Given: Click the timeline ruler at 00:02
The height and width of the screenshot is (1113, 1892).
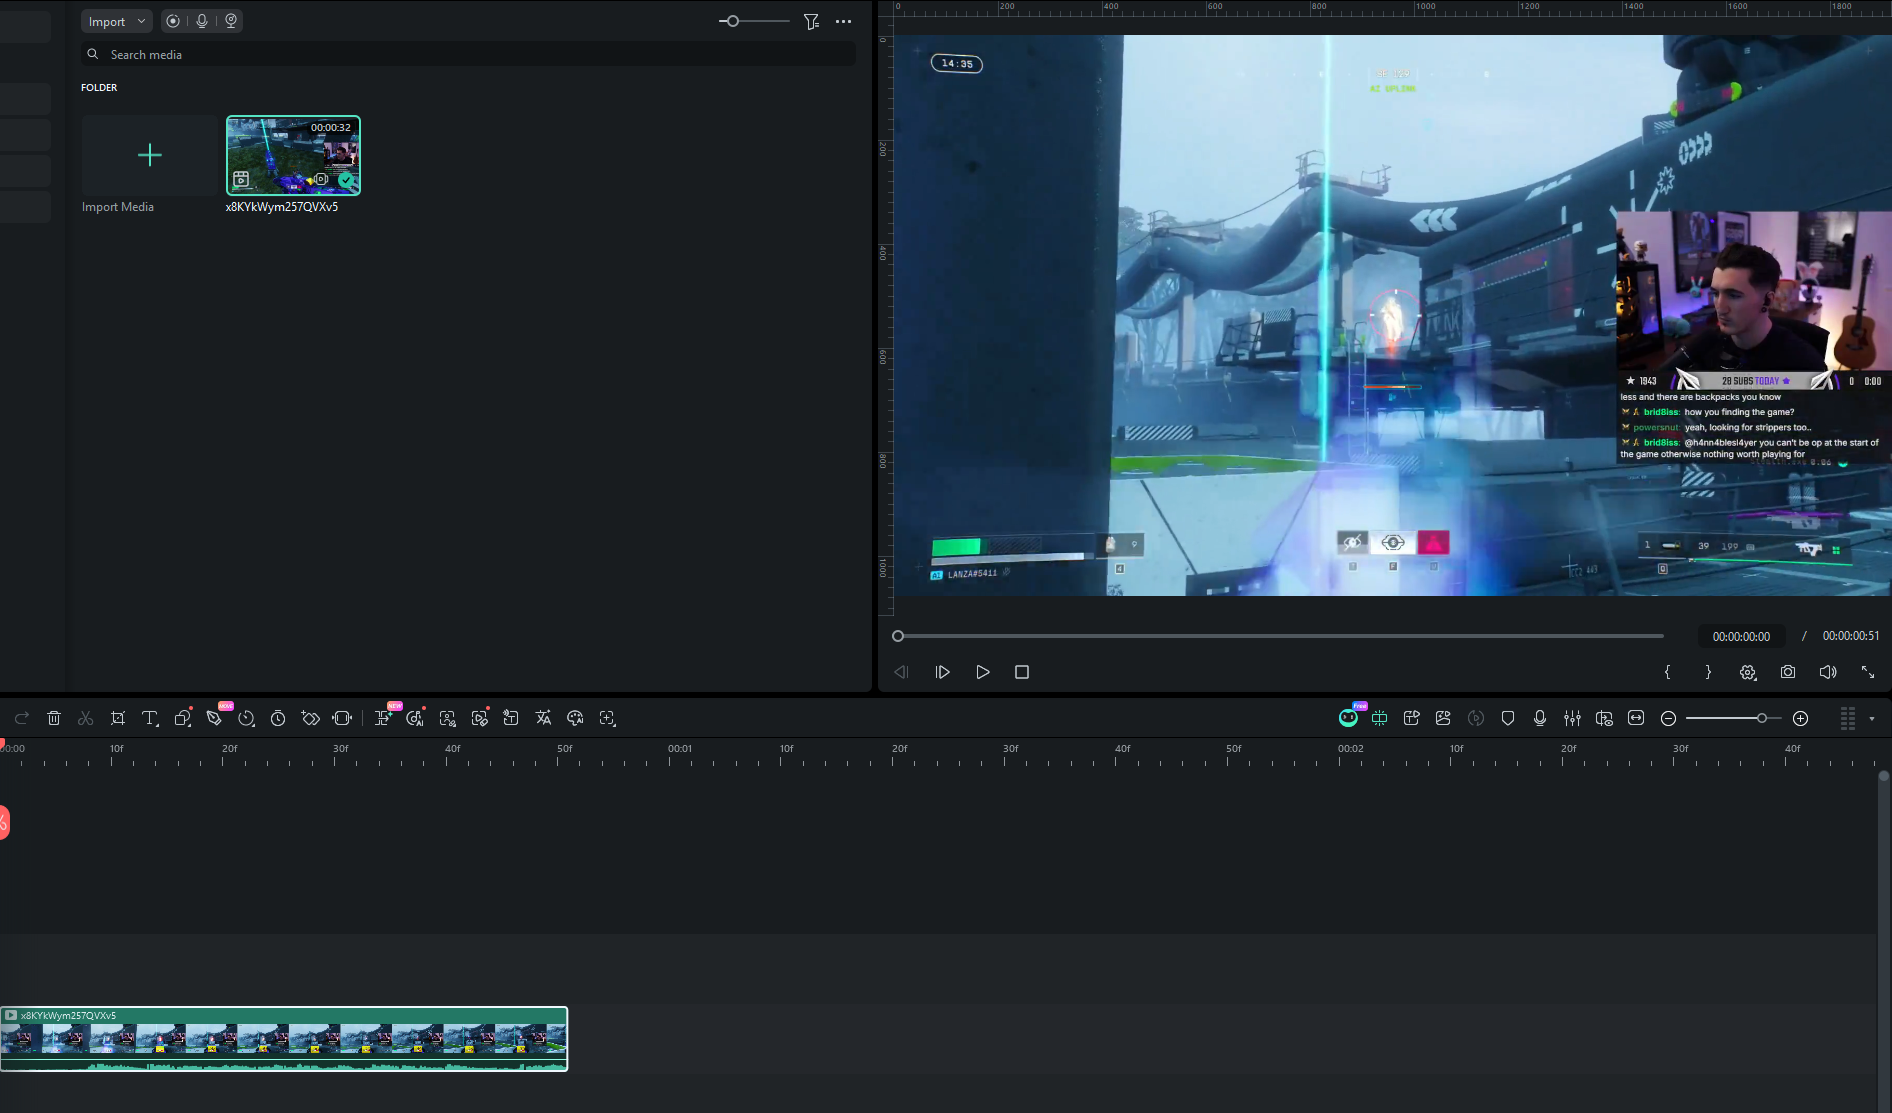Looking at the screenshot, I should pyautogui.click(x=1350, y=749).
